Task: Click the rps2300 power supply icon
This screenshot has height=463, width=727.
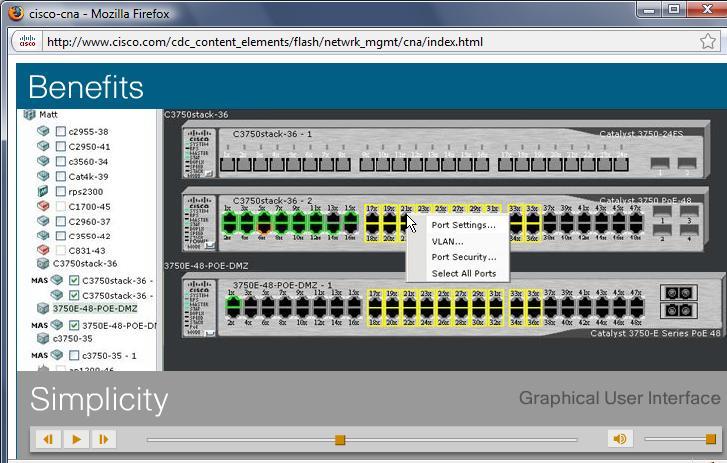Action: 43,191
